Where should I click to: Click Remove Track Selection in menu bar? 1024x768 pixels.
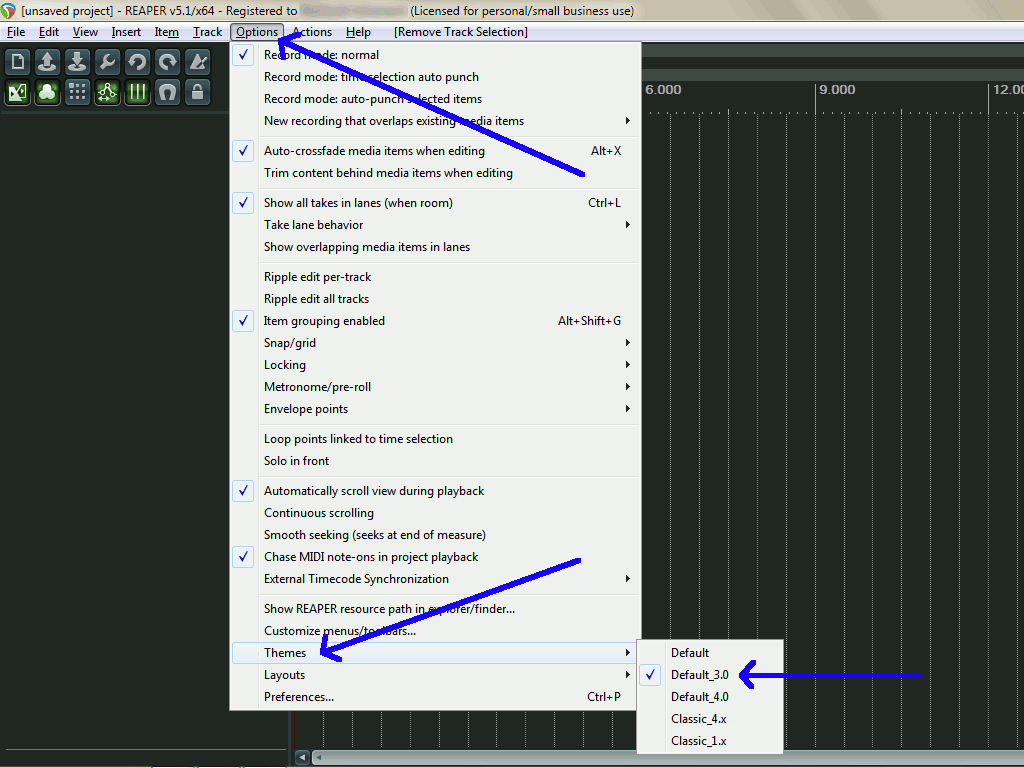[461, 32]
